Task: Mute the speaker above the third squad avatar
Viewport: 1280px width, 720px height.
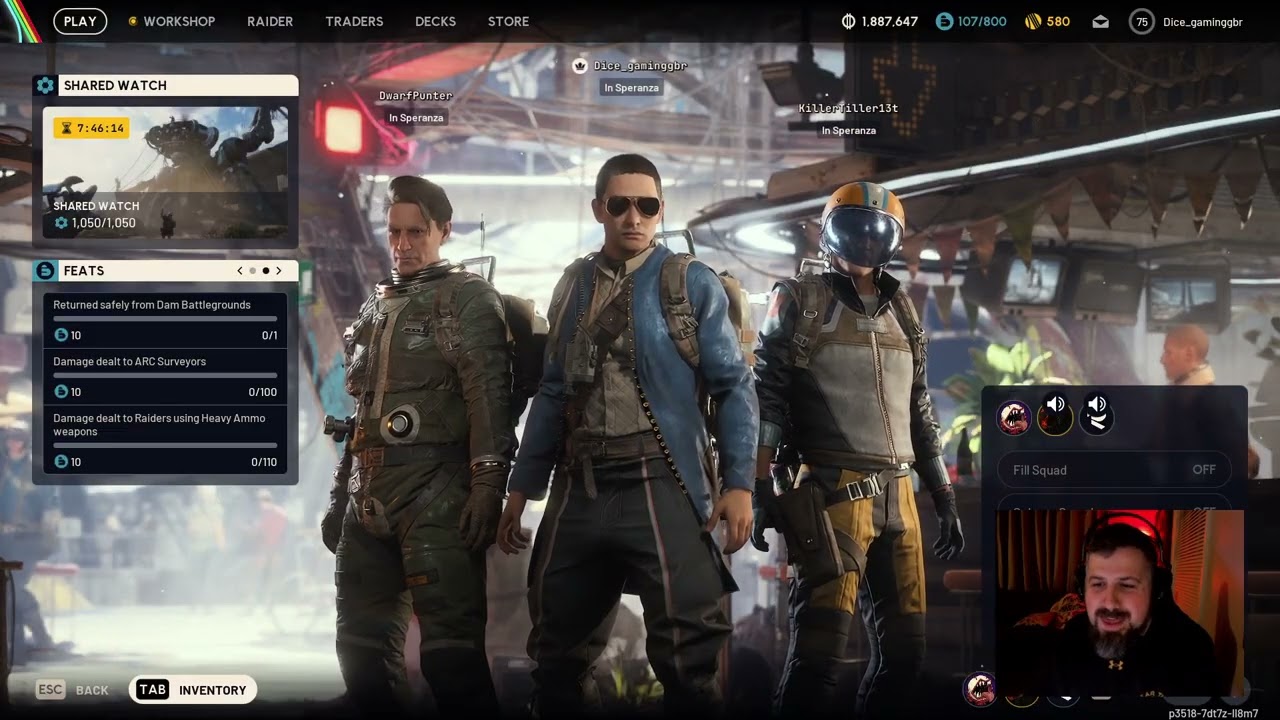Action: (1097, 404)
